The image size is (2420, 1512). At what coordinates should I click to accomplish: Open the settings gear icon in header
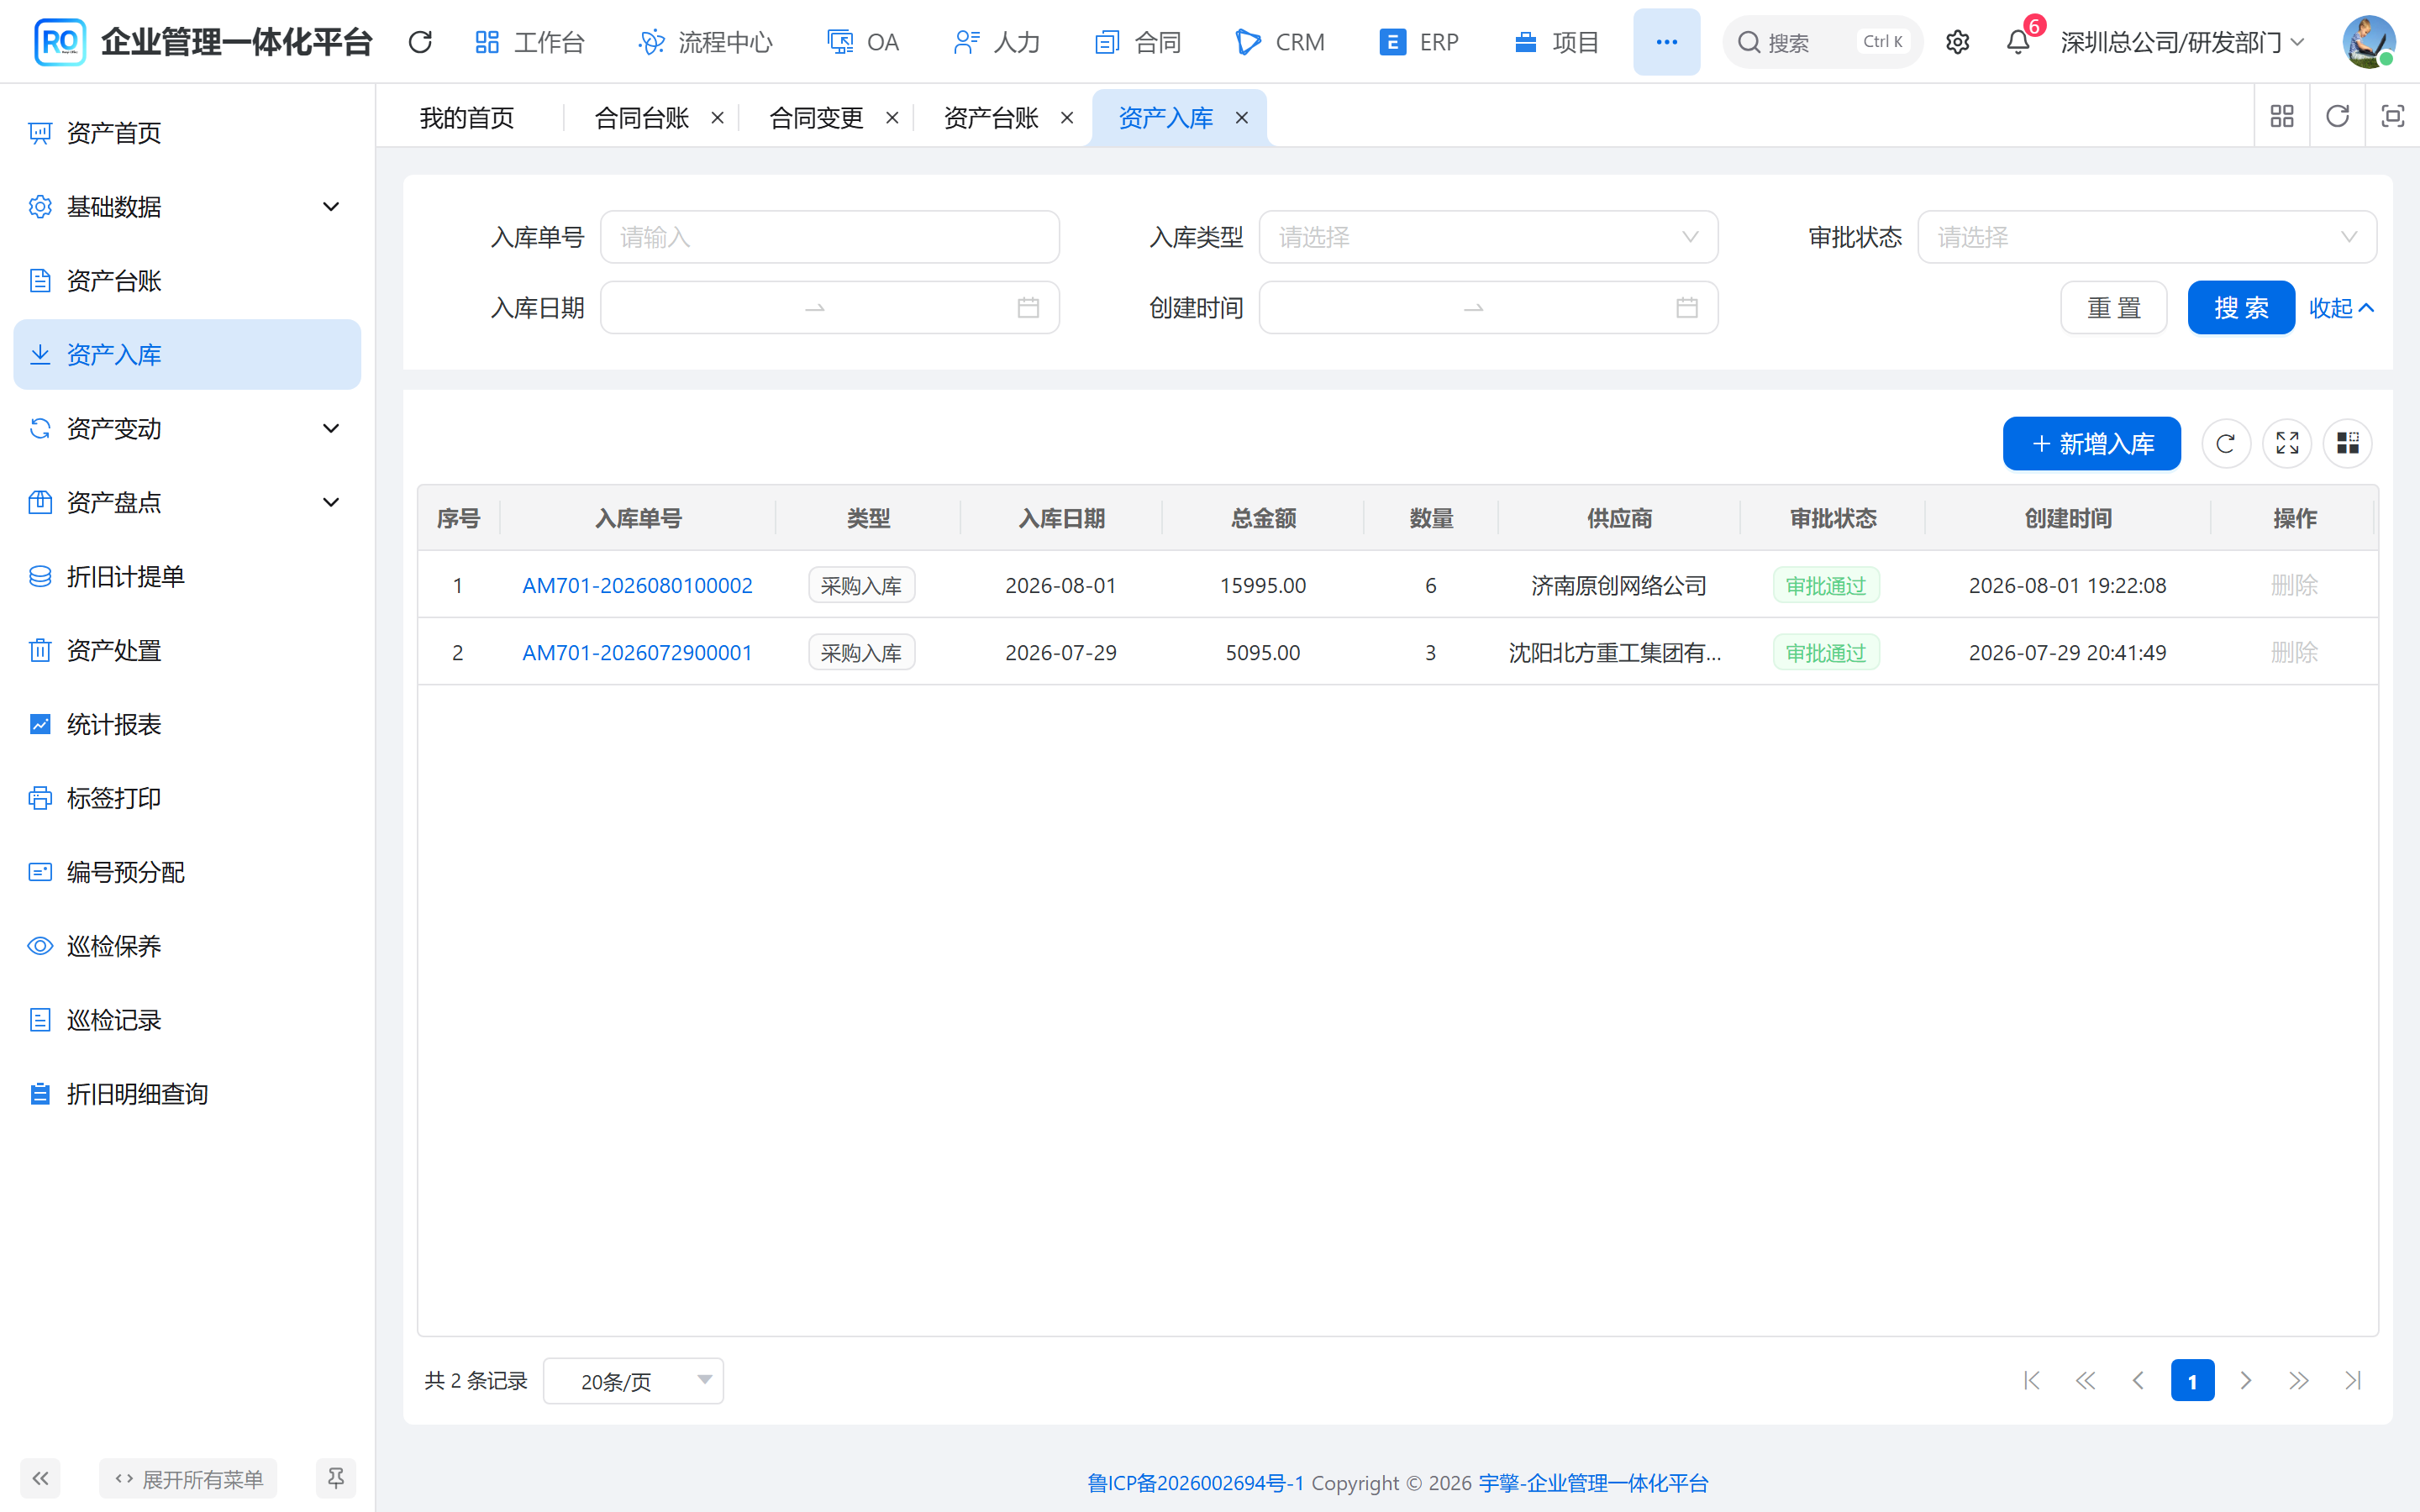[x=1957, y=42]
